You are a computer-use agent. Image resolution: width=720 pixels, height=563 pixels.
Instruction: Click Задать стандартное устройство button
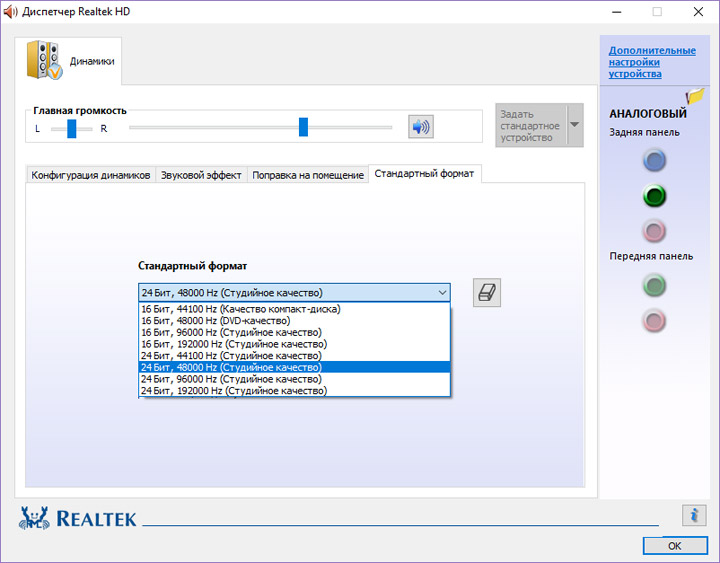[x=531, y=125]
